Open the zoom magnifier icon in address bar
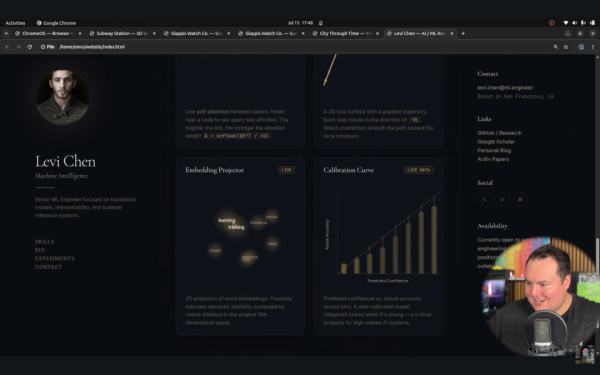The height and width of the screenshot is (375, 600). (556, 47)
